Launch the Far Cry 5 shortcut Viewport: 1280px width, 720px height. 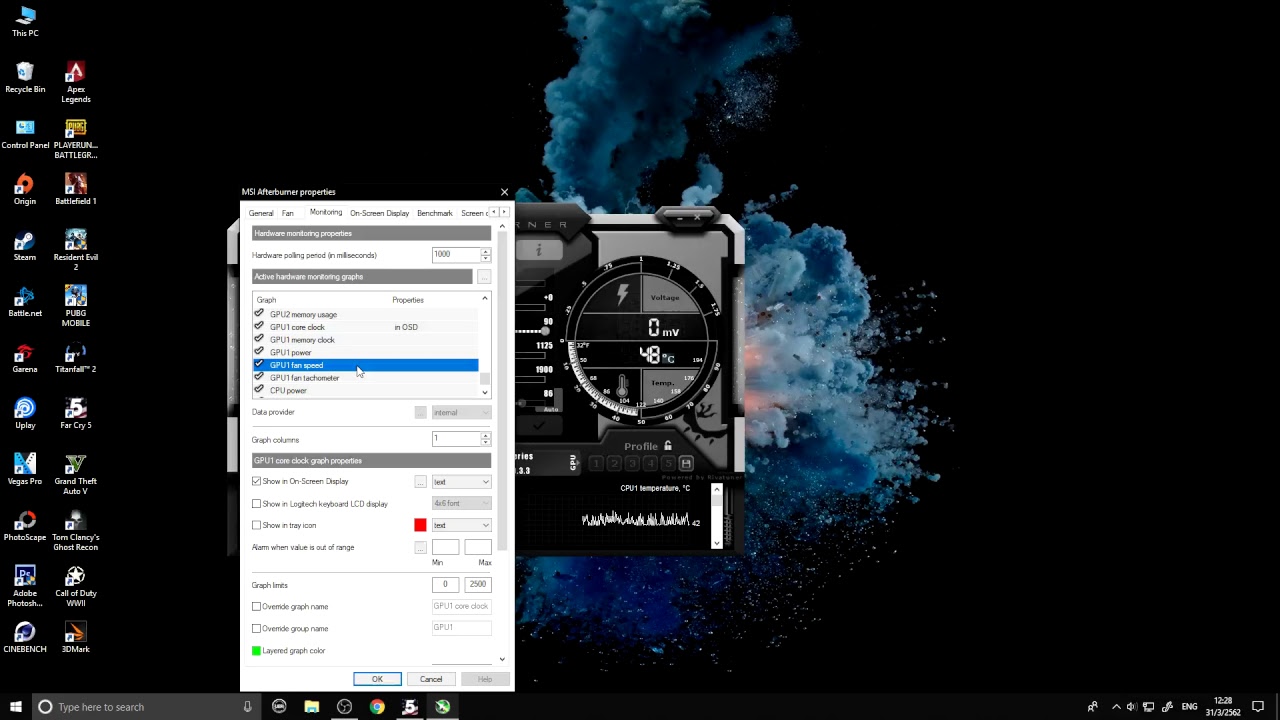[x=75, y=414]
